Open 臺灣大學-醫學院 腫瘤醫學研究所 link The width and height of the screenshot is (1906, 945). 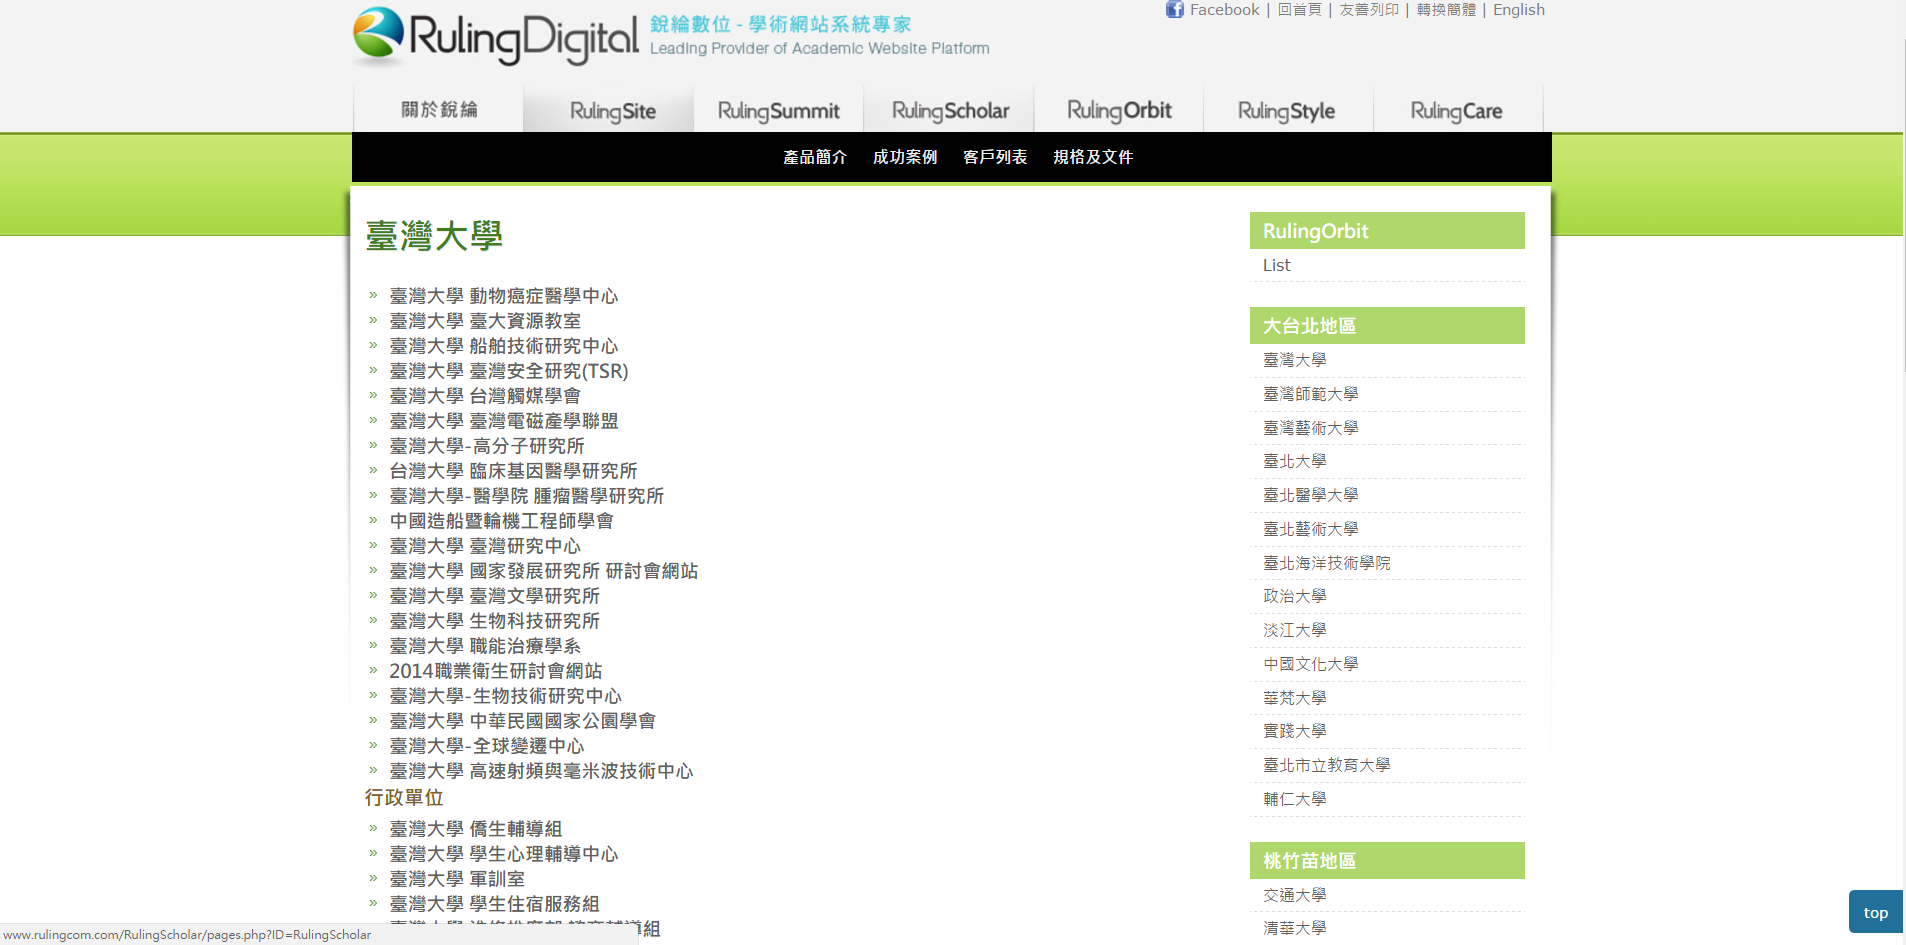(x=527, y=496)
